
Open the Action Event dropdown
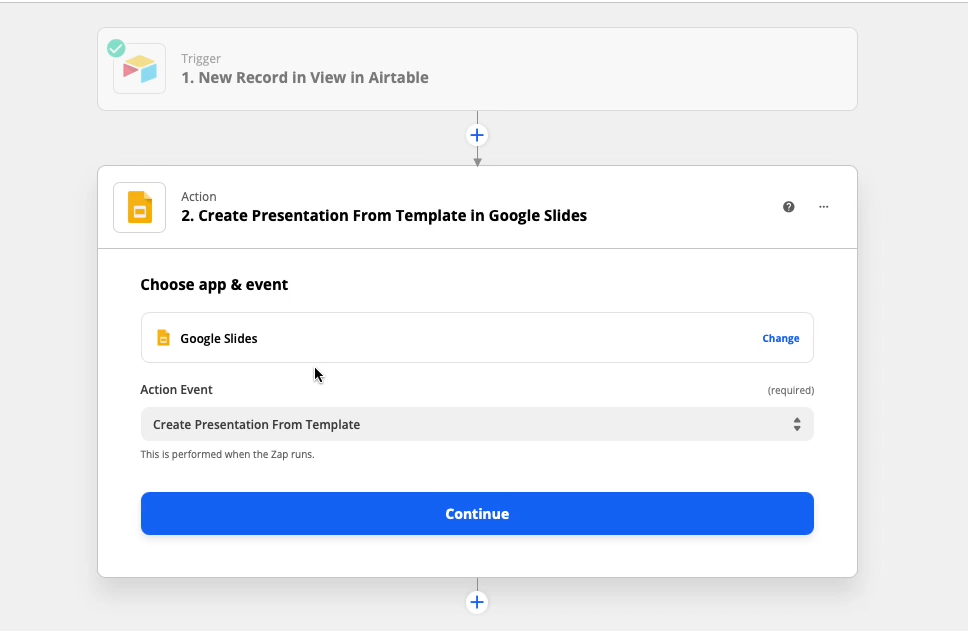477,424
